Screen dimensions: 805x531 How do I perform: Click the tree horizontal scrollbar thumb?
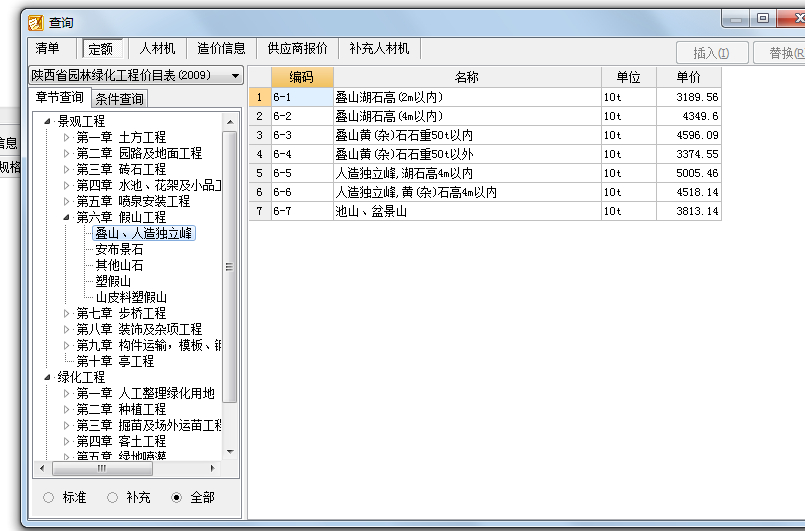[102, 468]
